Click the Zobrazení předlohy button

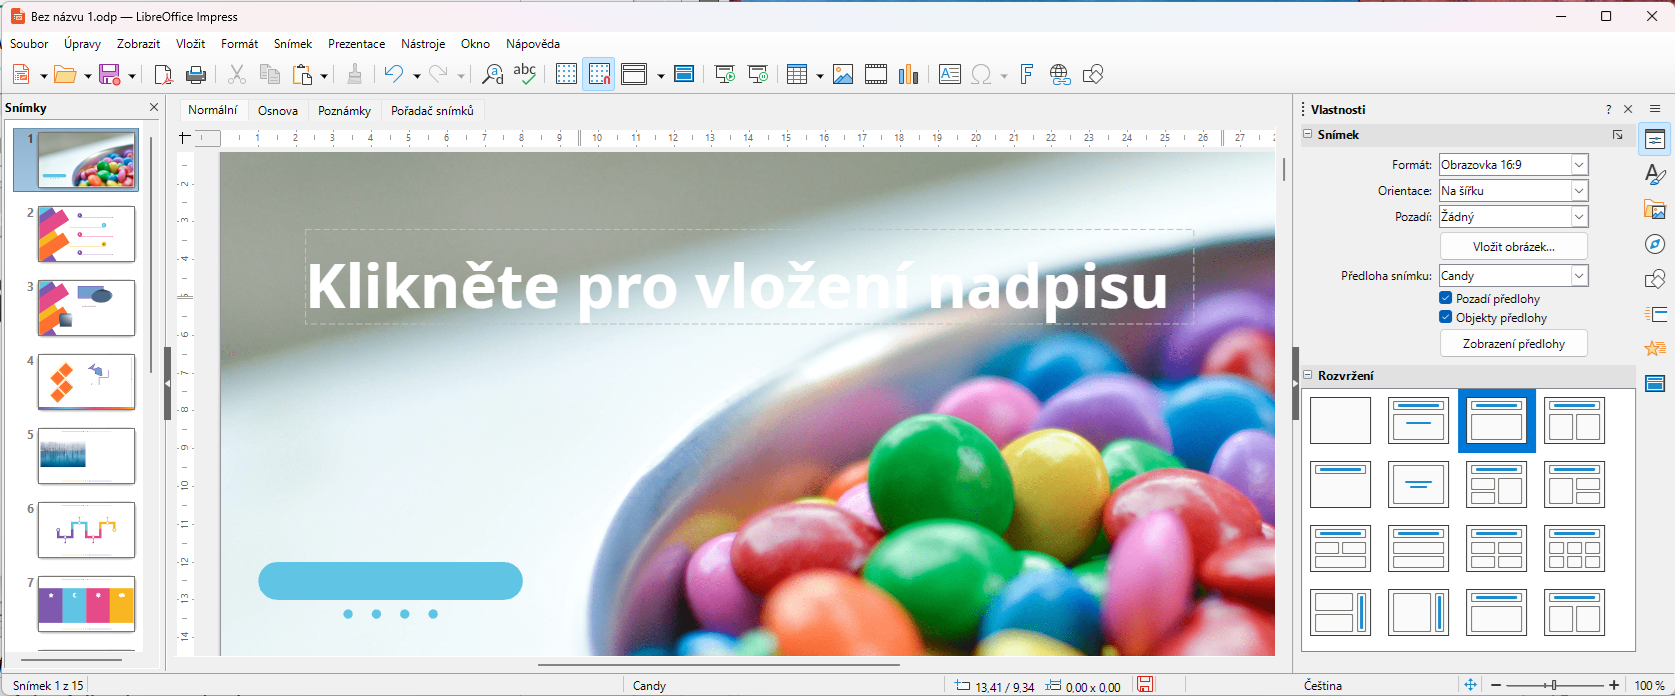point(1513,344)
